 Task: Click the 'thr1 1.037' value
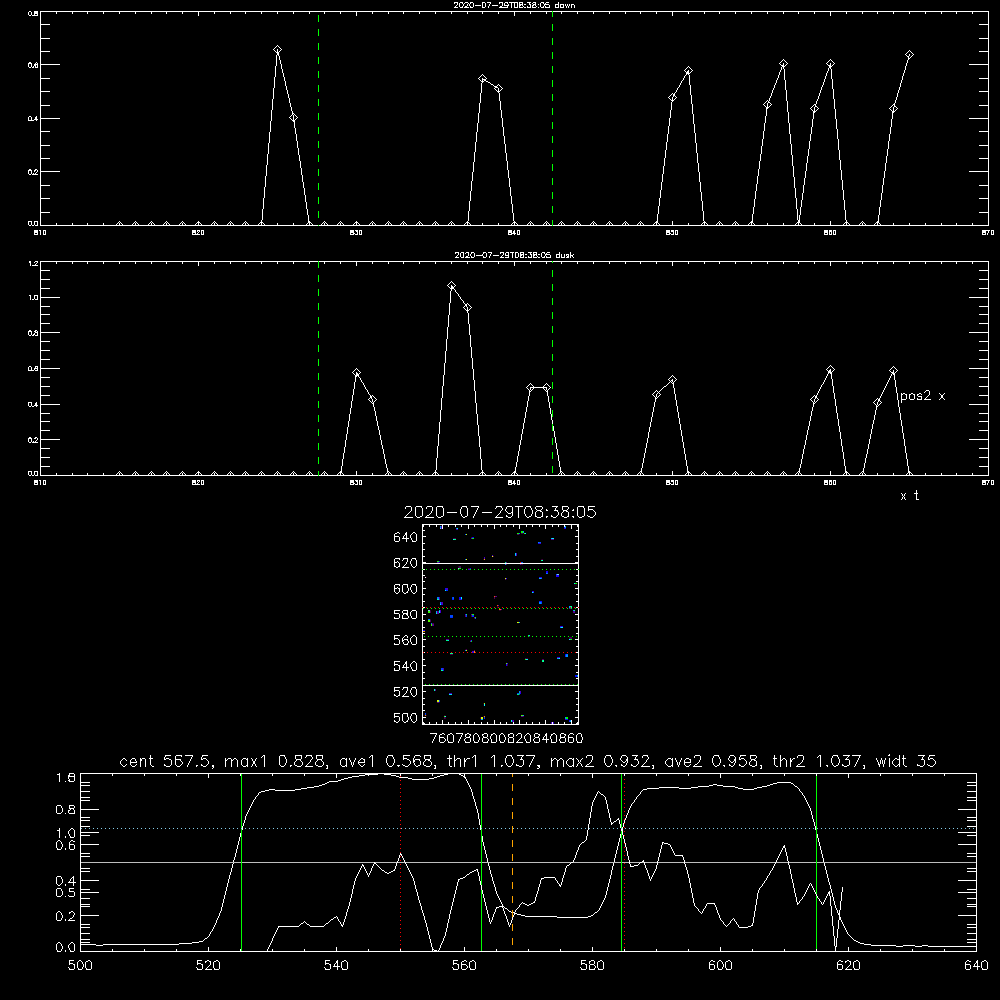click(496, 761)
